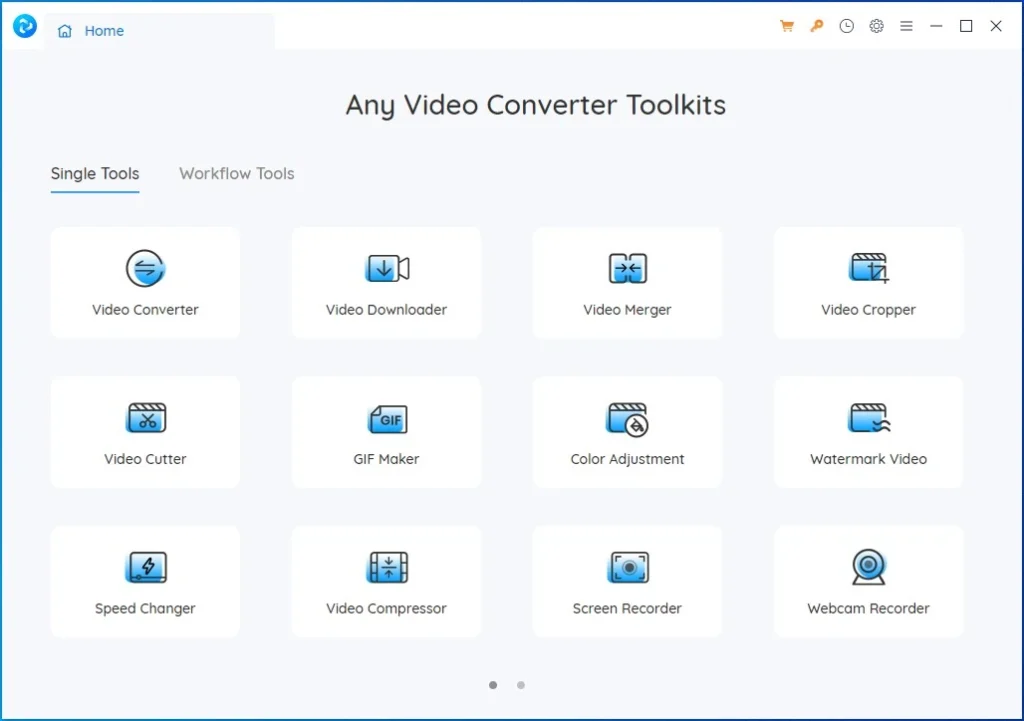Click the Color Adjustment label
Viewport: 1024px width, 721px height.
[628, 460]
